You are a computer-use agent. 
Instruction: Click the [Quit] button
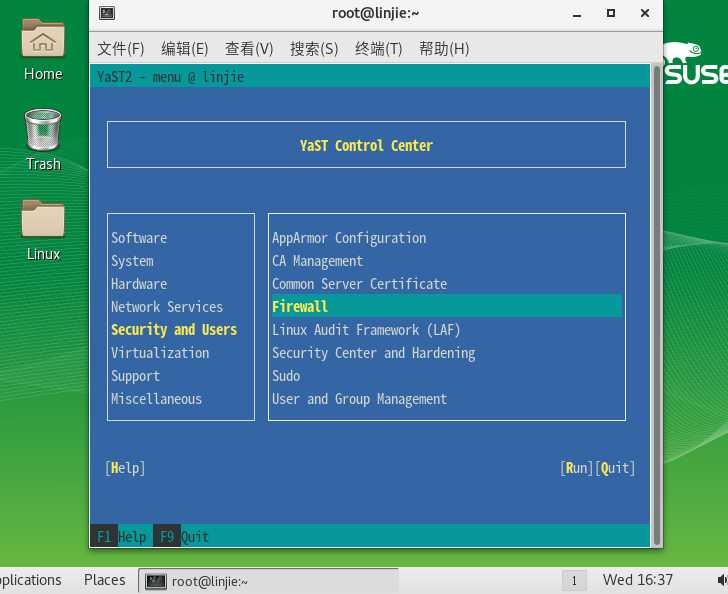pos(615,468)
